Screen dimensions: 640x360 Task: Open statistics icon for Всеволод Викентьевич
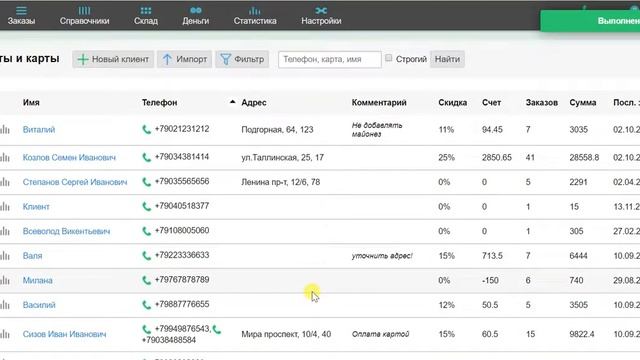tap(5, 231)
